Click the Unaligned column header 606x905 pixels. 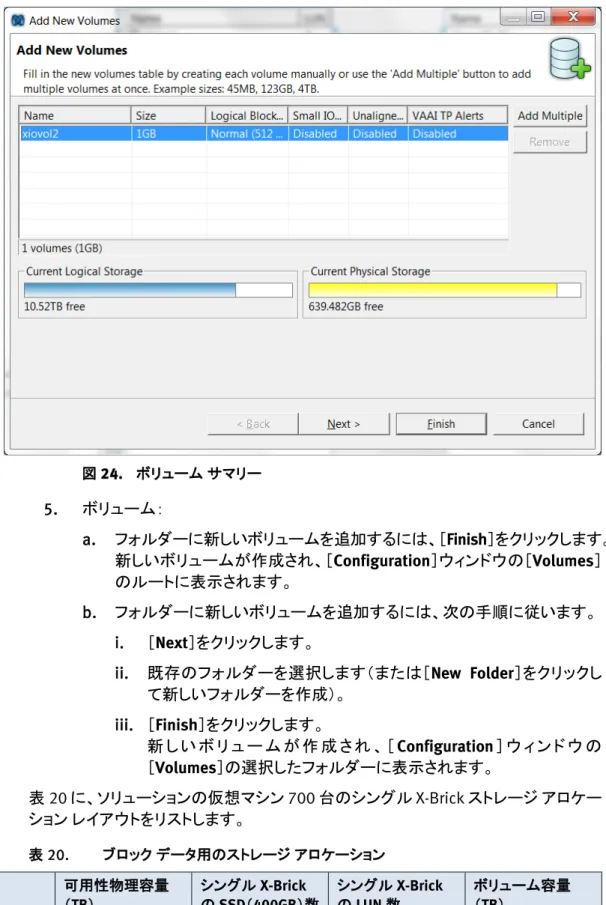click(x=378, y=115)
